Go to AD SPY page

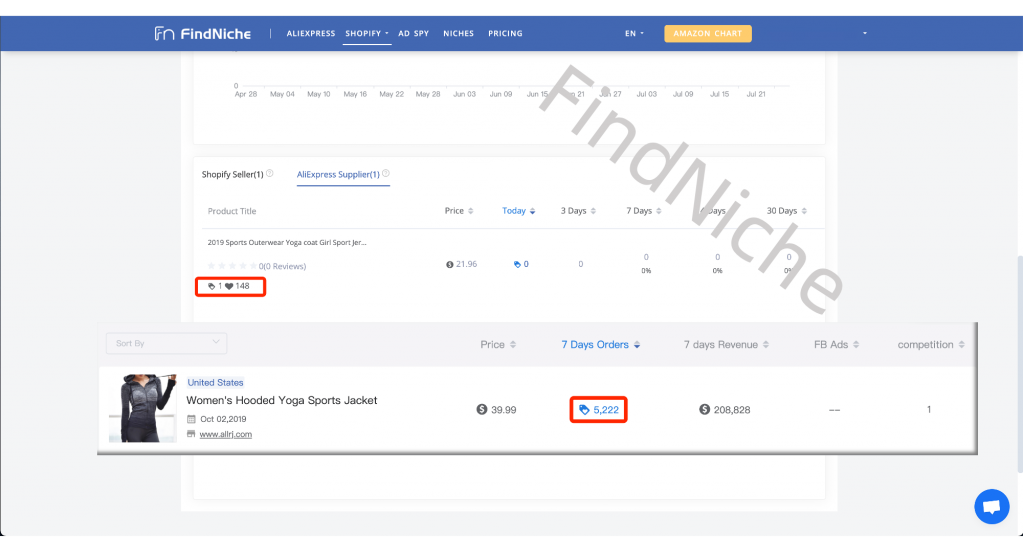413,33
